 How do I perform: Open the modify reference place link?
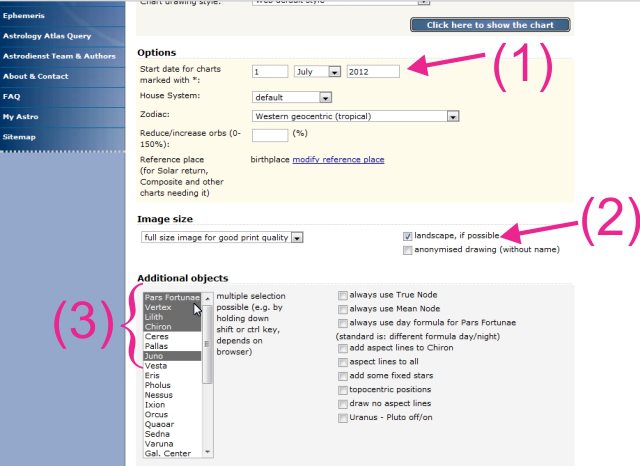point(338,159)
